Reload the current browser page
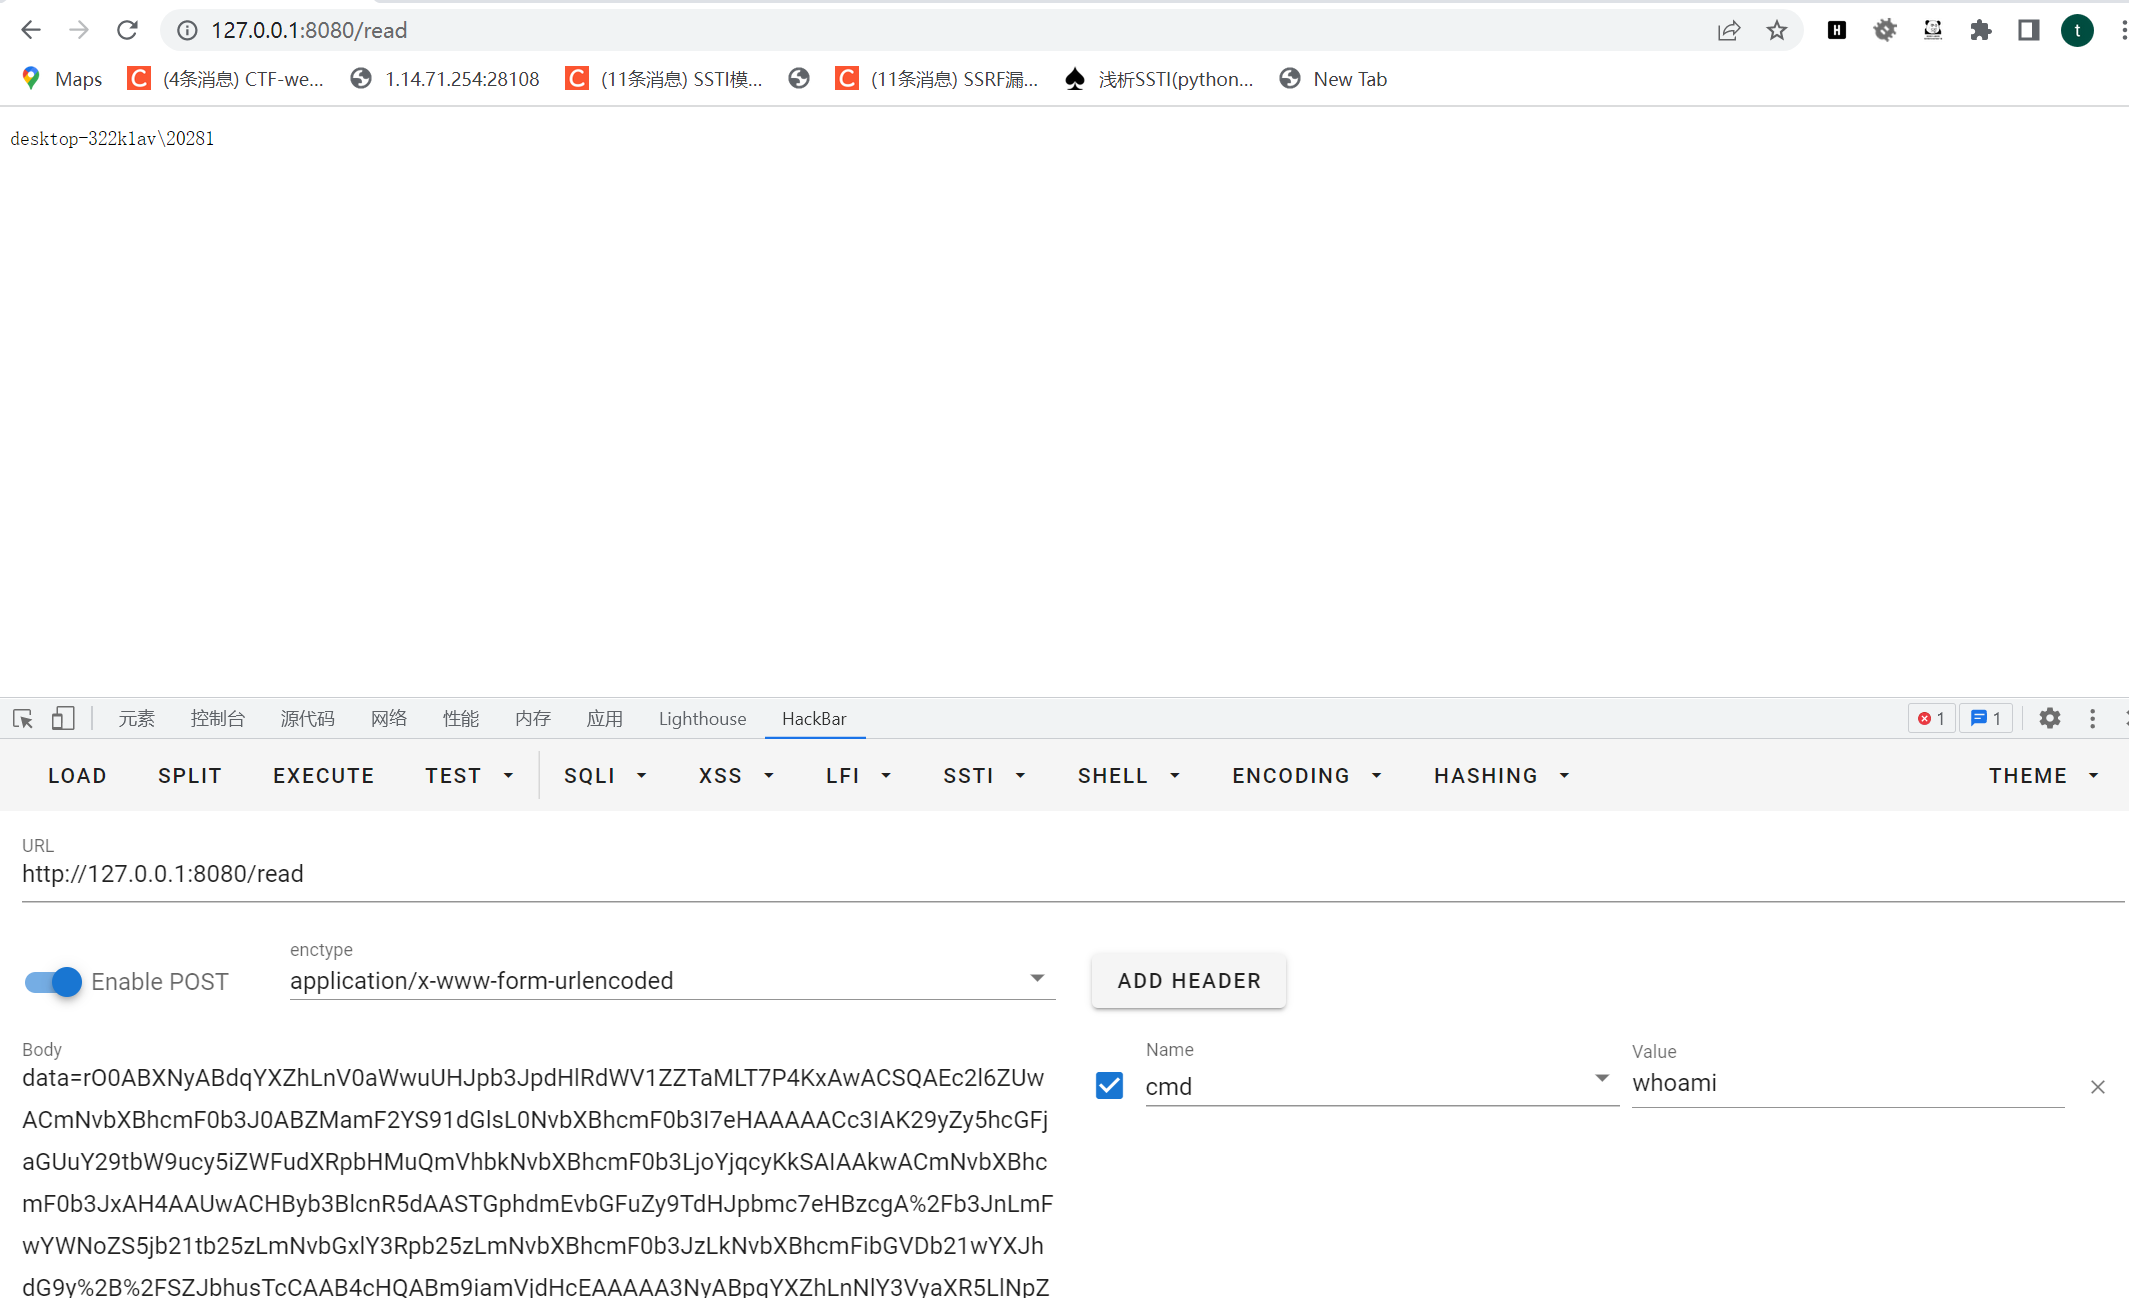Screen dimensions: 2129x1298 [127, 30]
